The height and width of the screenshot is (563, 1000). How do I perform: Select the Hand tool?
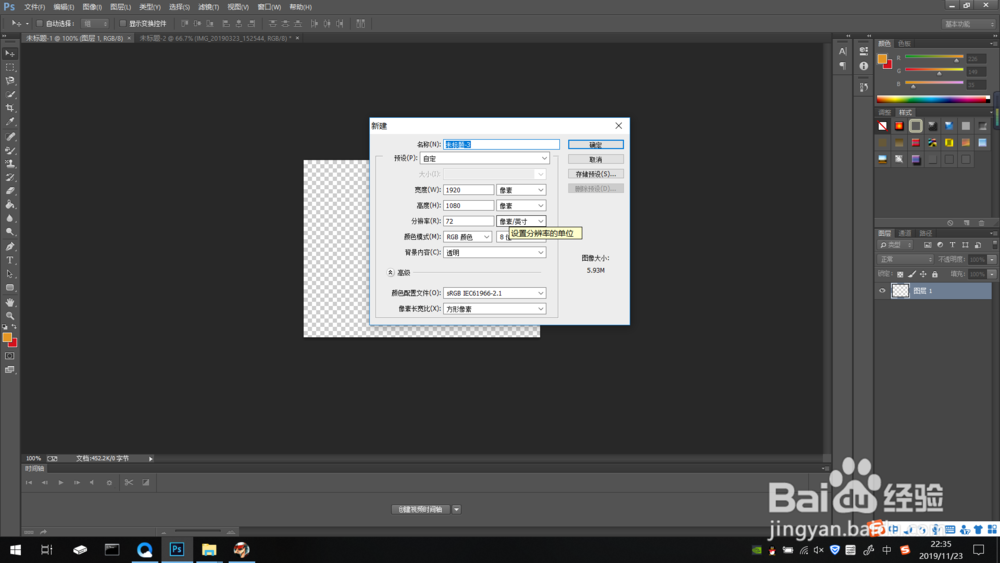pos(10,302)
